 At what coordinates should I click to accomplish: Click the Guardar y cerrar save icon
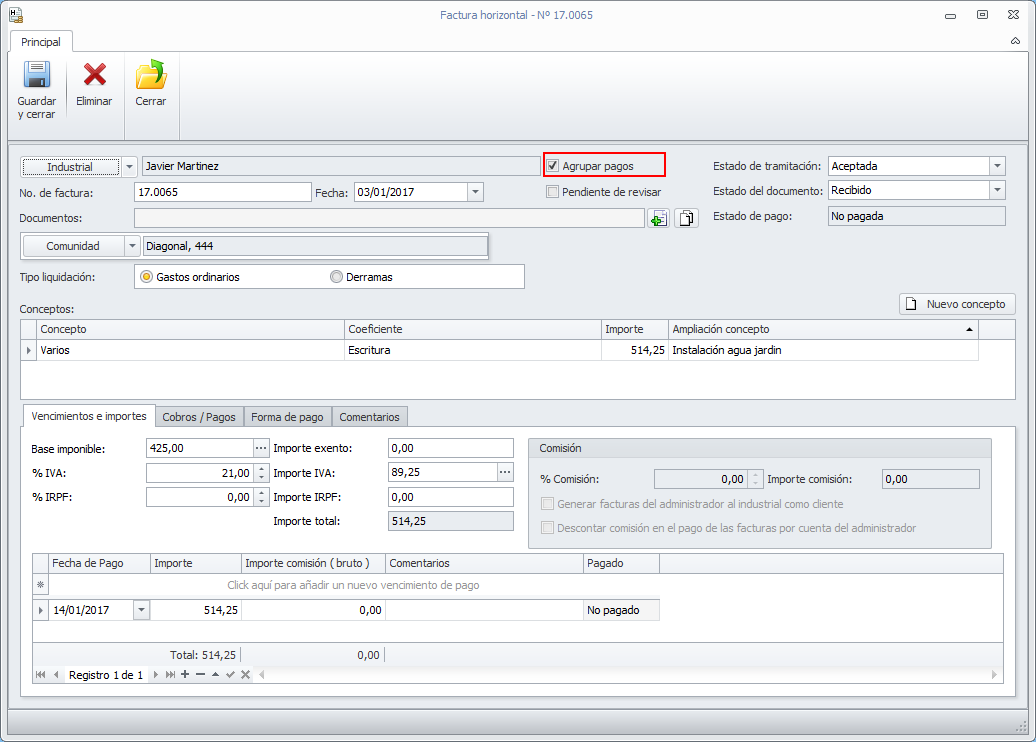pos(37,77)
